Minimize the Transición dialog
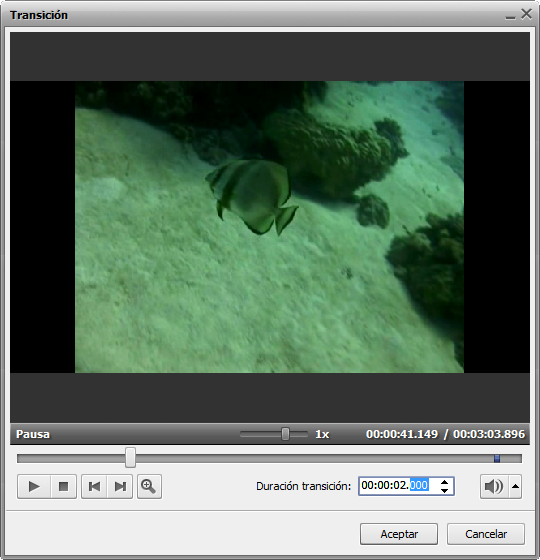The width and height of the screenshot is (540, 560). (510, 16)
